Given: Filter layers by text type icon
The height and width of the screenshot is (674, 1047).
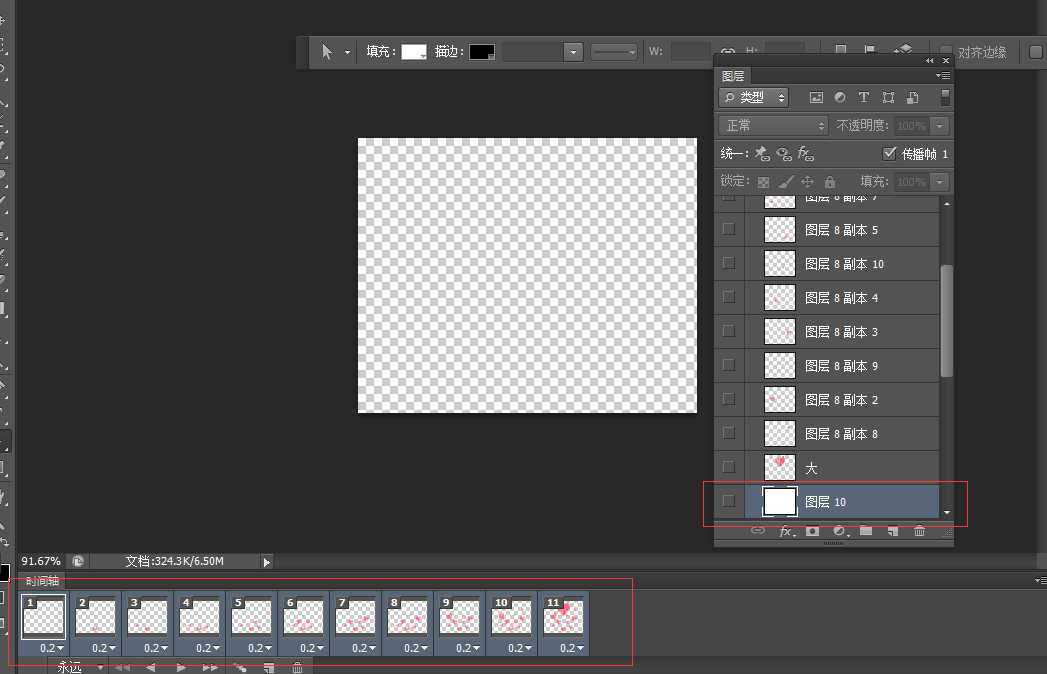Looking at the screenshot, I should coord(864,98).
